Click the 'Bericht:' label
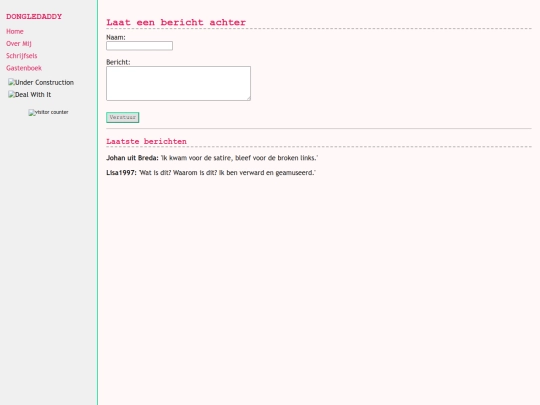The image size is (540, 405). click(x=118, y=62)
